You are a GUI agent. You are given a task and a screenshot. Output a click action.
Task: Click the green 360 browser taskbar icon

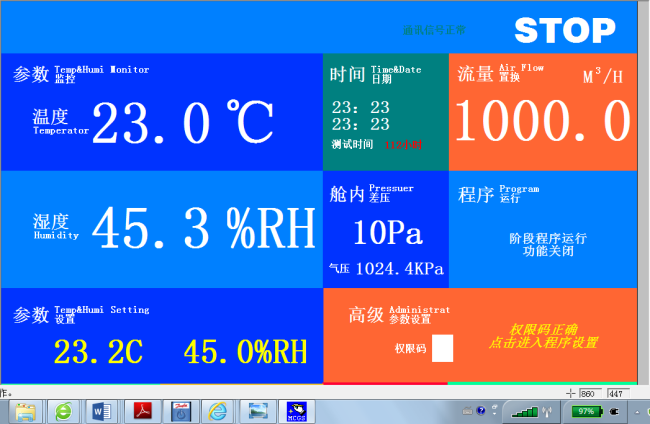pyautogui.click(x=64, y=410)
